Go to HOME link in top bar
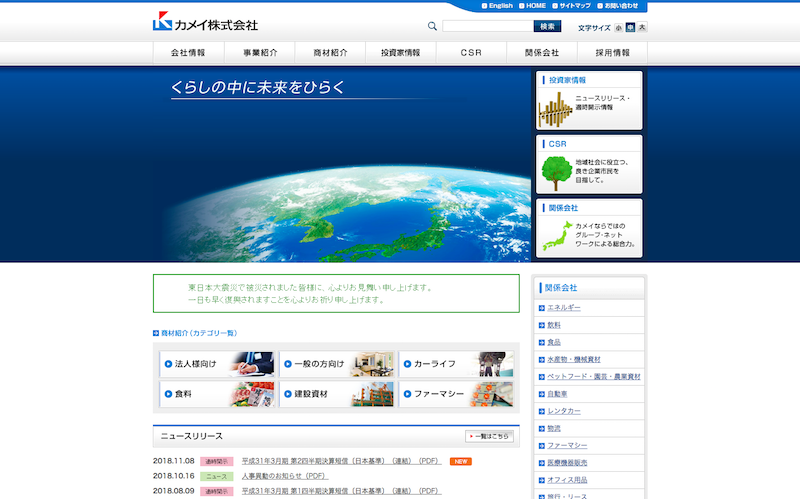Screen dimensions: 800x499 pyautogui.click(x=533, y=6)
